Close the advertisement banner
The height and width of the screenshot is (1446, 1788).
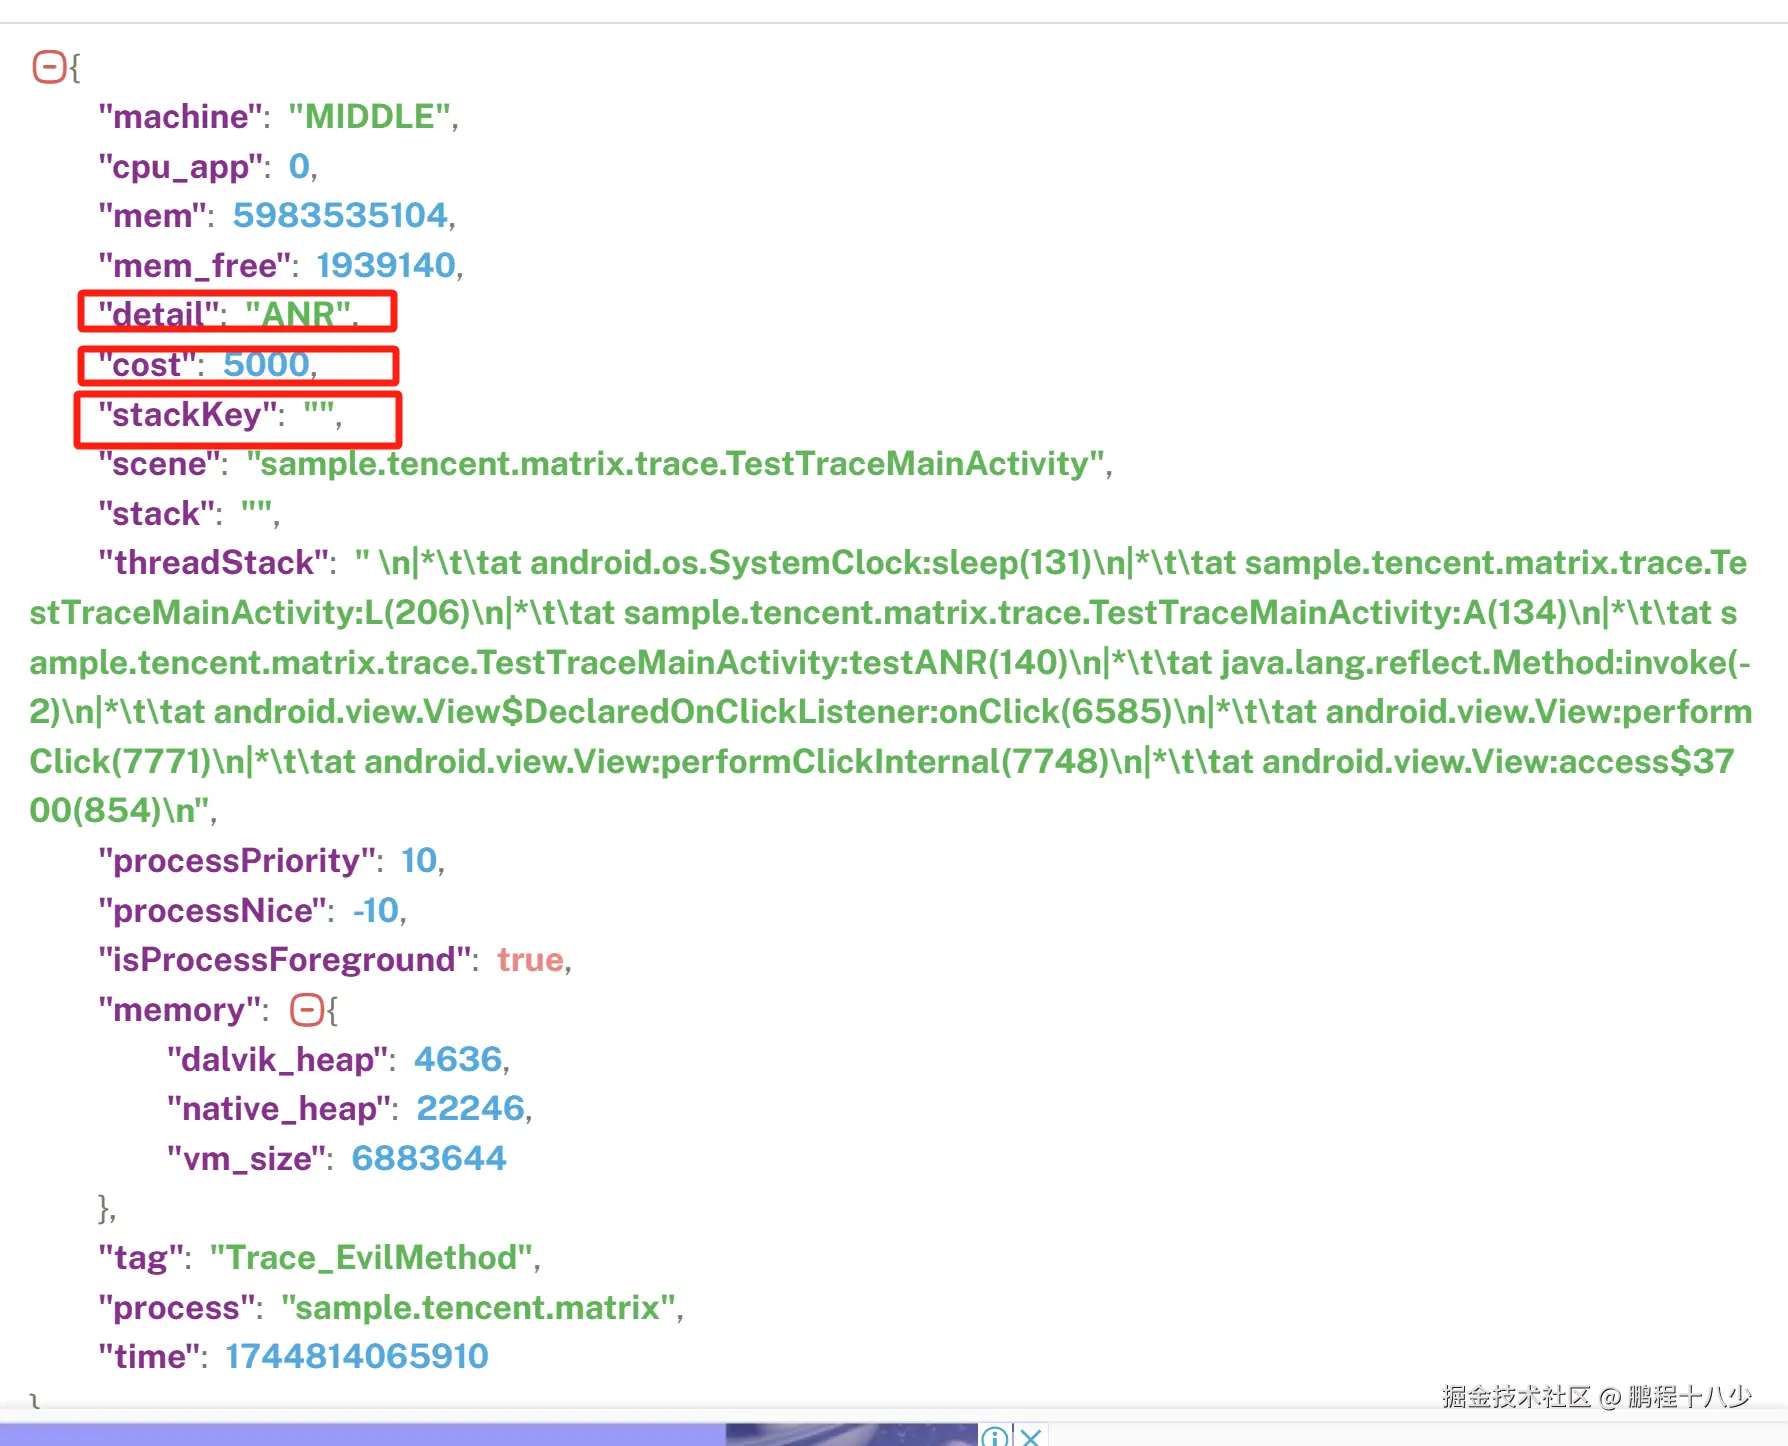tap(1031, 1436)
